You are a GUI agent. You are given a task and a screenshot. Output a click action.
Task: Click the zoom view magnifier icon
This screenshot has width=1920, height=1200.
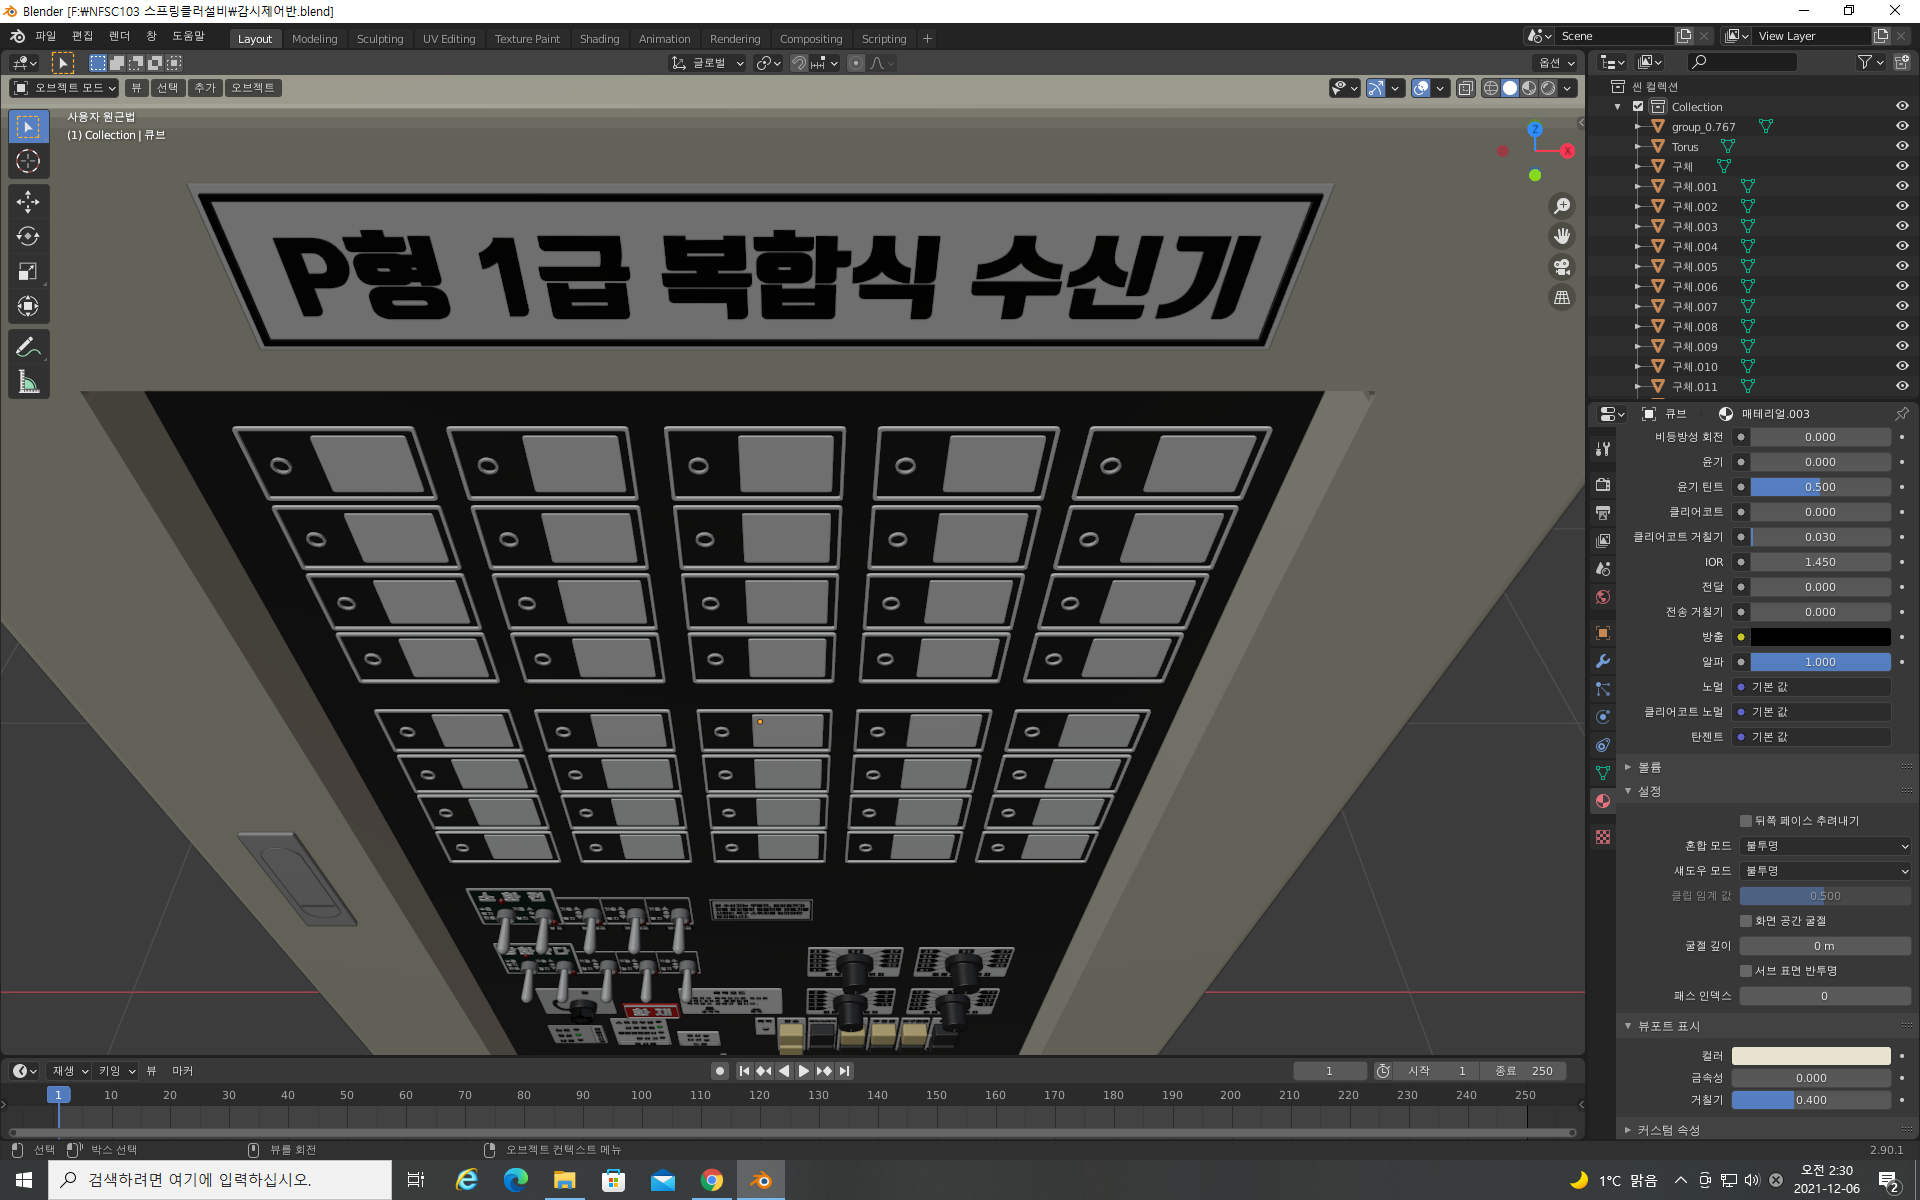(x=1562, y=206)
